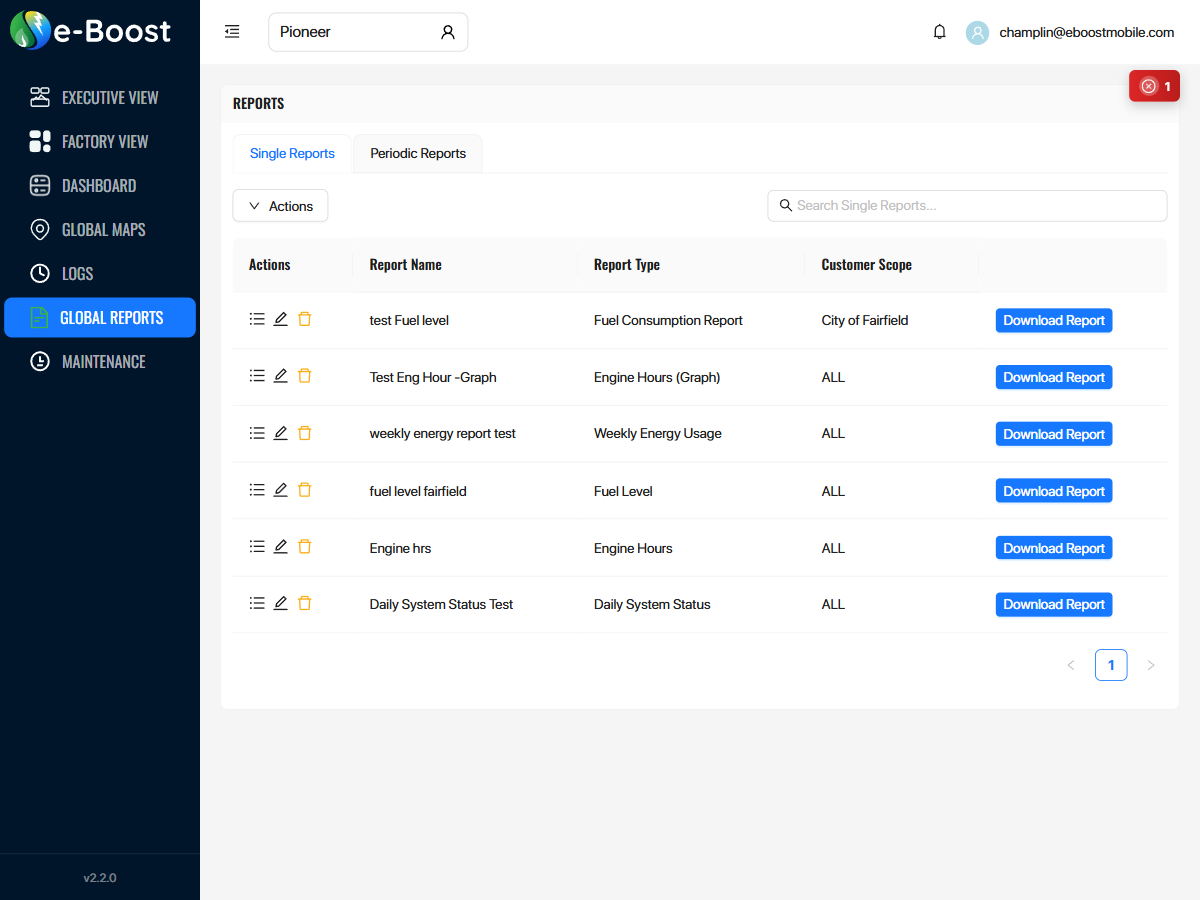Screen dimensions: 1200x900
Task: Click inside the Search Single Reports field
Action: click(x=966, y=205)
